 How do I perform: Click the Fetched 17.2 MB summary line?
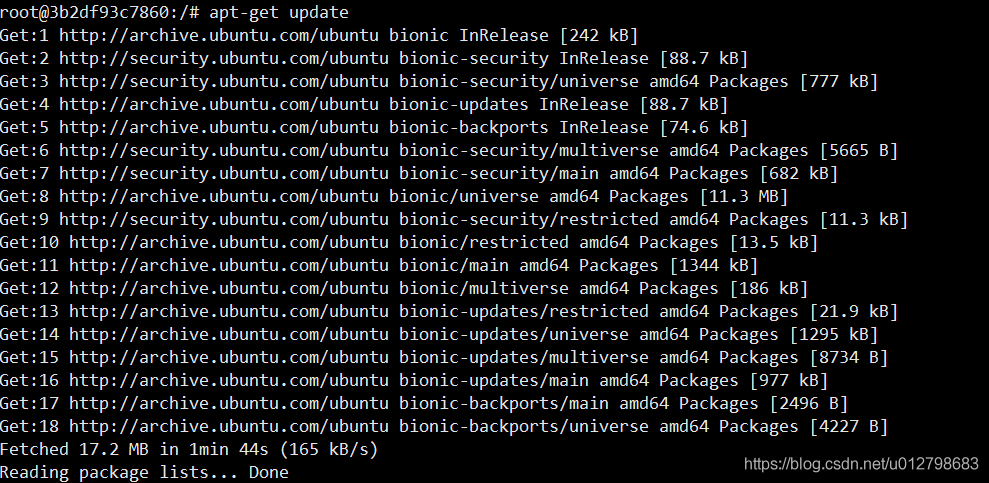pyautogui.click(x=189, y=449)
